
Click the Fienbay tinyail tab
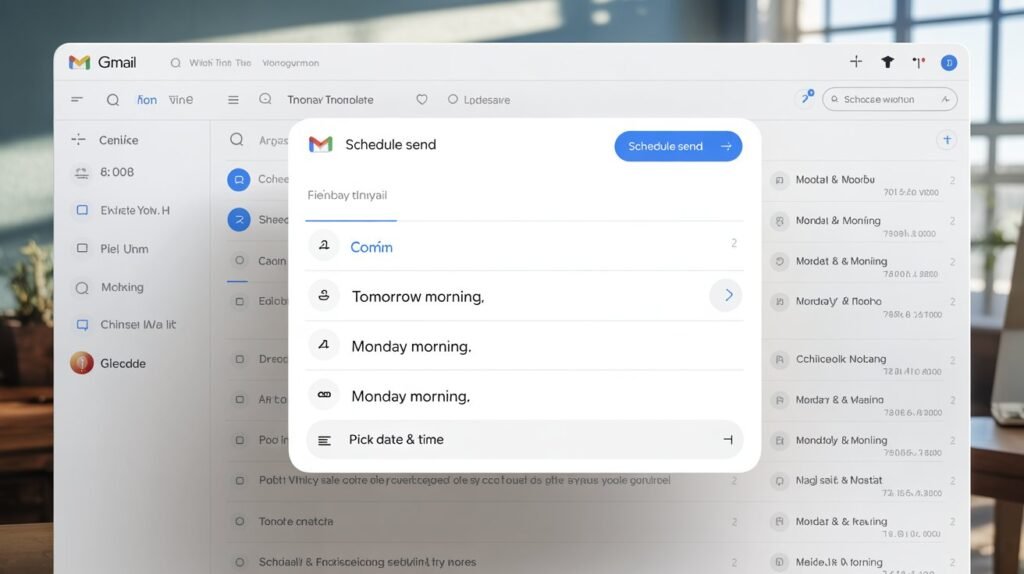click(x=347, y=195)
